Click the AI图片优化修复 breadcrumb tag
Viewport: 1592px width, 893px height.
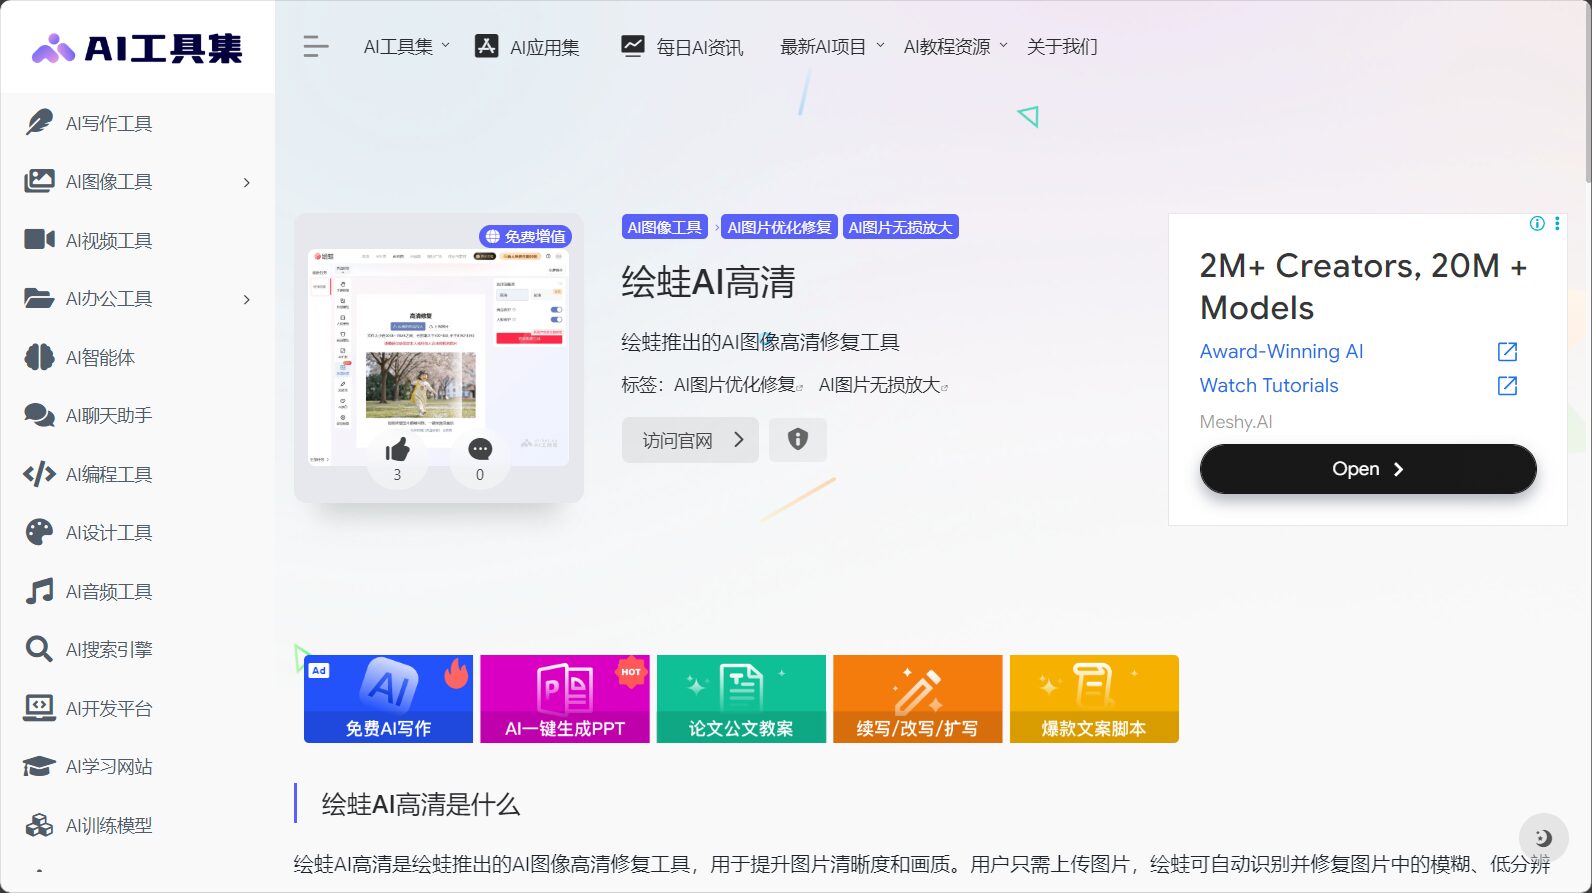pos(780,227)
